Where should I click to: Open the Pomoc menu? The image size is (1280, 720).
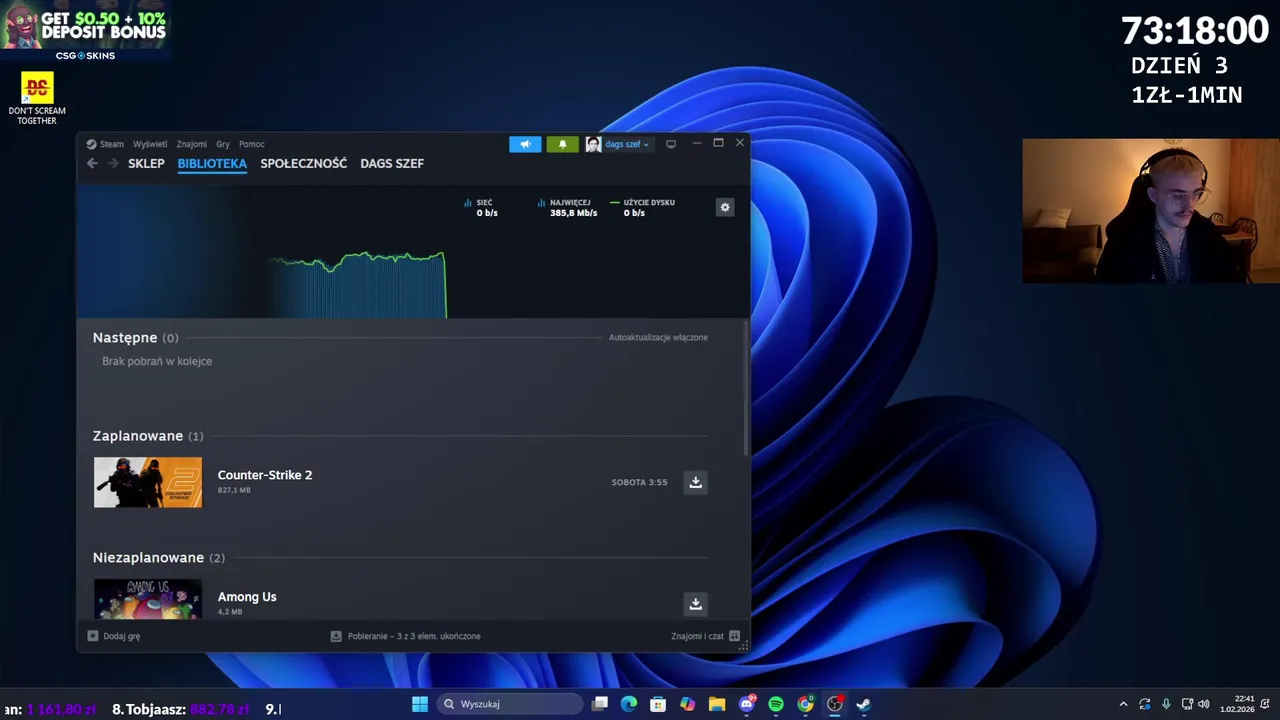[252, 144]
